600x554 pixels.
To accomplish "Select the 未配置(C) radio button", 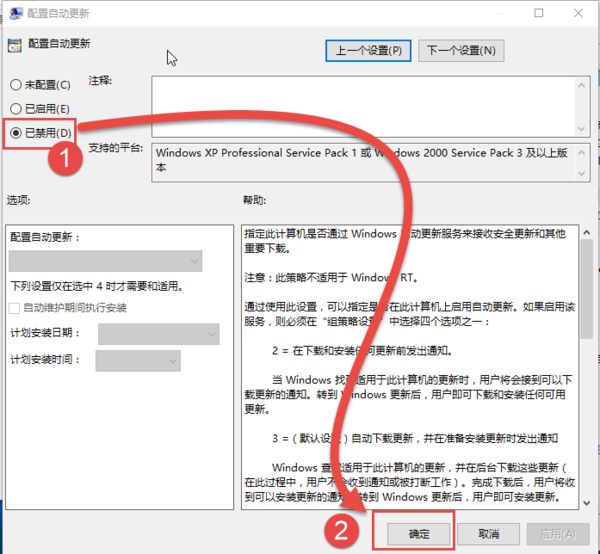I will pos(16,85).
